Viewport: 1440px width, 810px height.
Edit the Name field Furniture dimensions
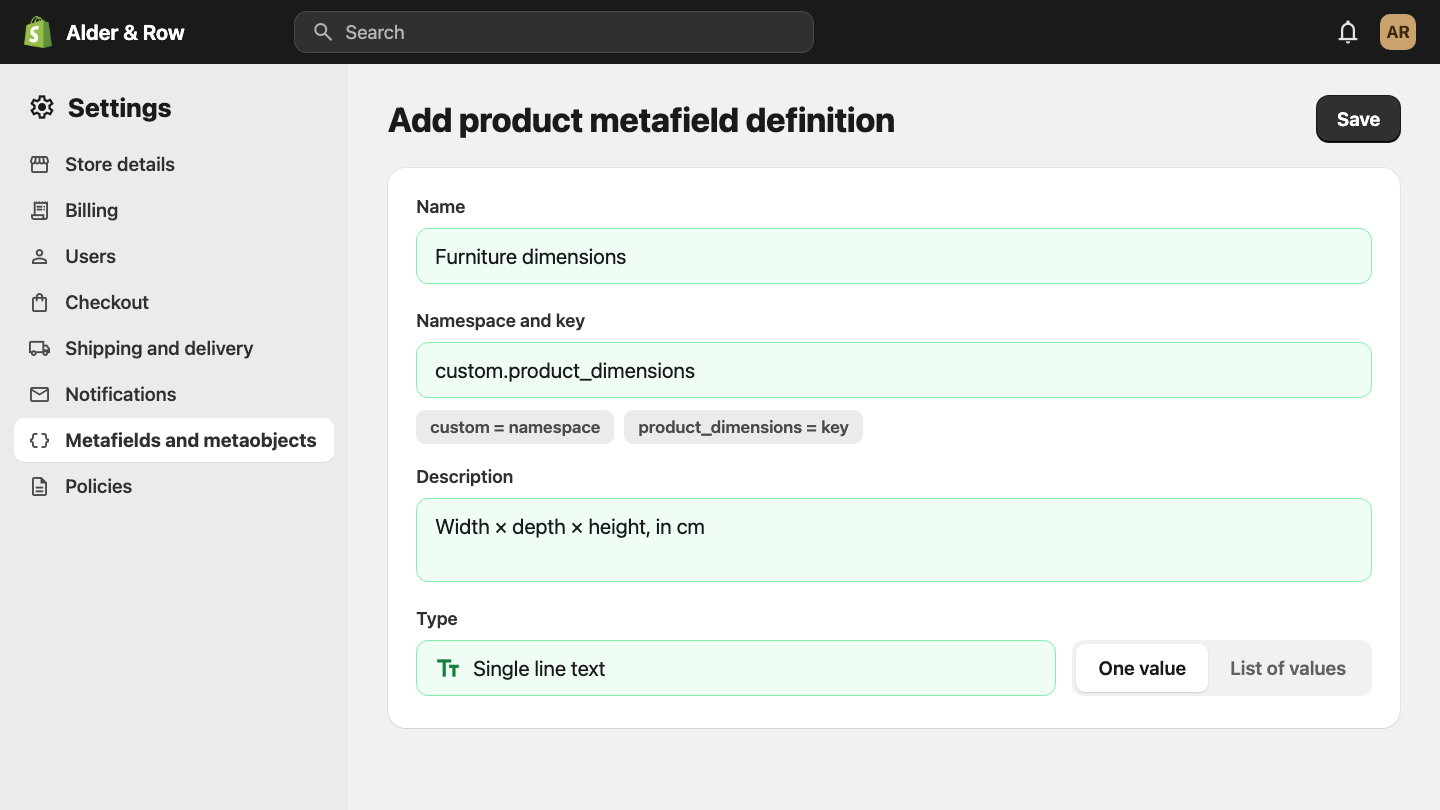coord(894,256)
